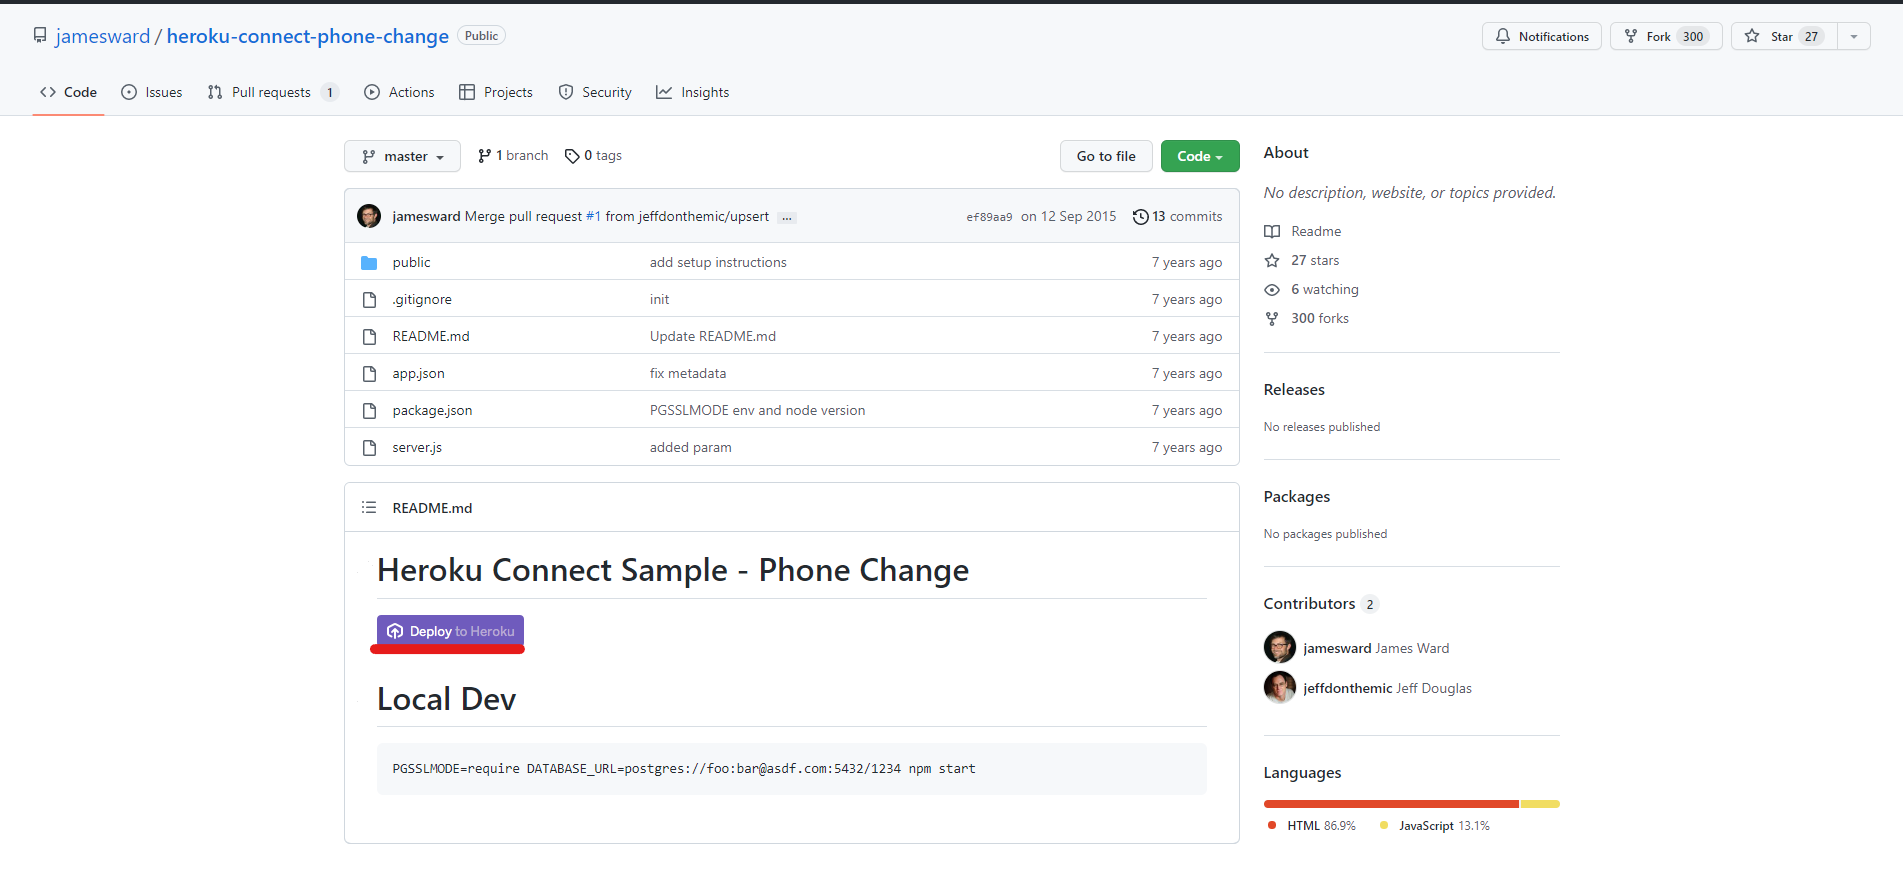Click the file icon next to app.json

[x=369, y=374]
